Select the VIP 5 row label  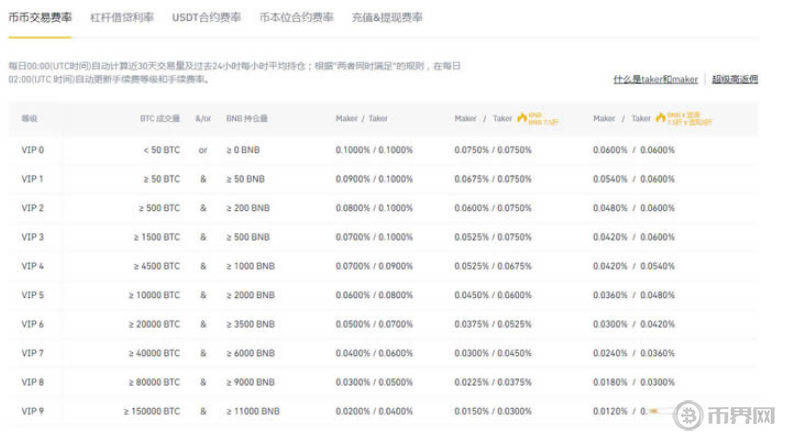[33, 295]
